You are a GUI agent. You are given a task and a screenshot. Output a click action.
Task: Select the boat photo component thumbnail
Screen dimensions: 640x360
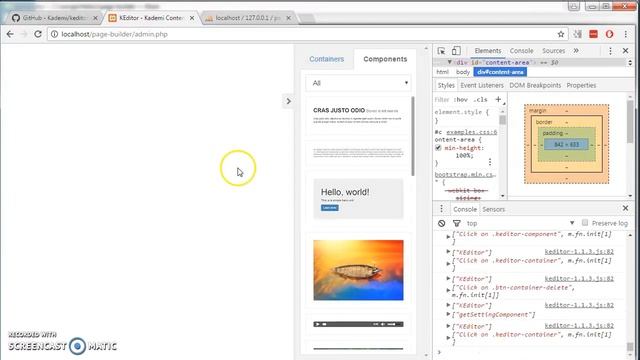tap(358, 270)
